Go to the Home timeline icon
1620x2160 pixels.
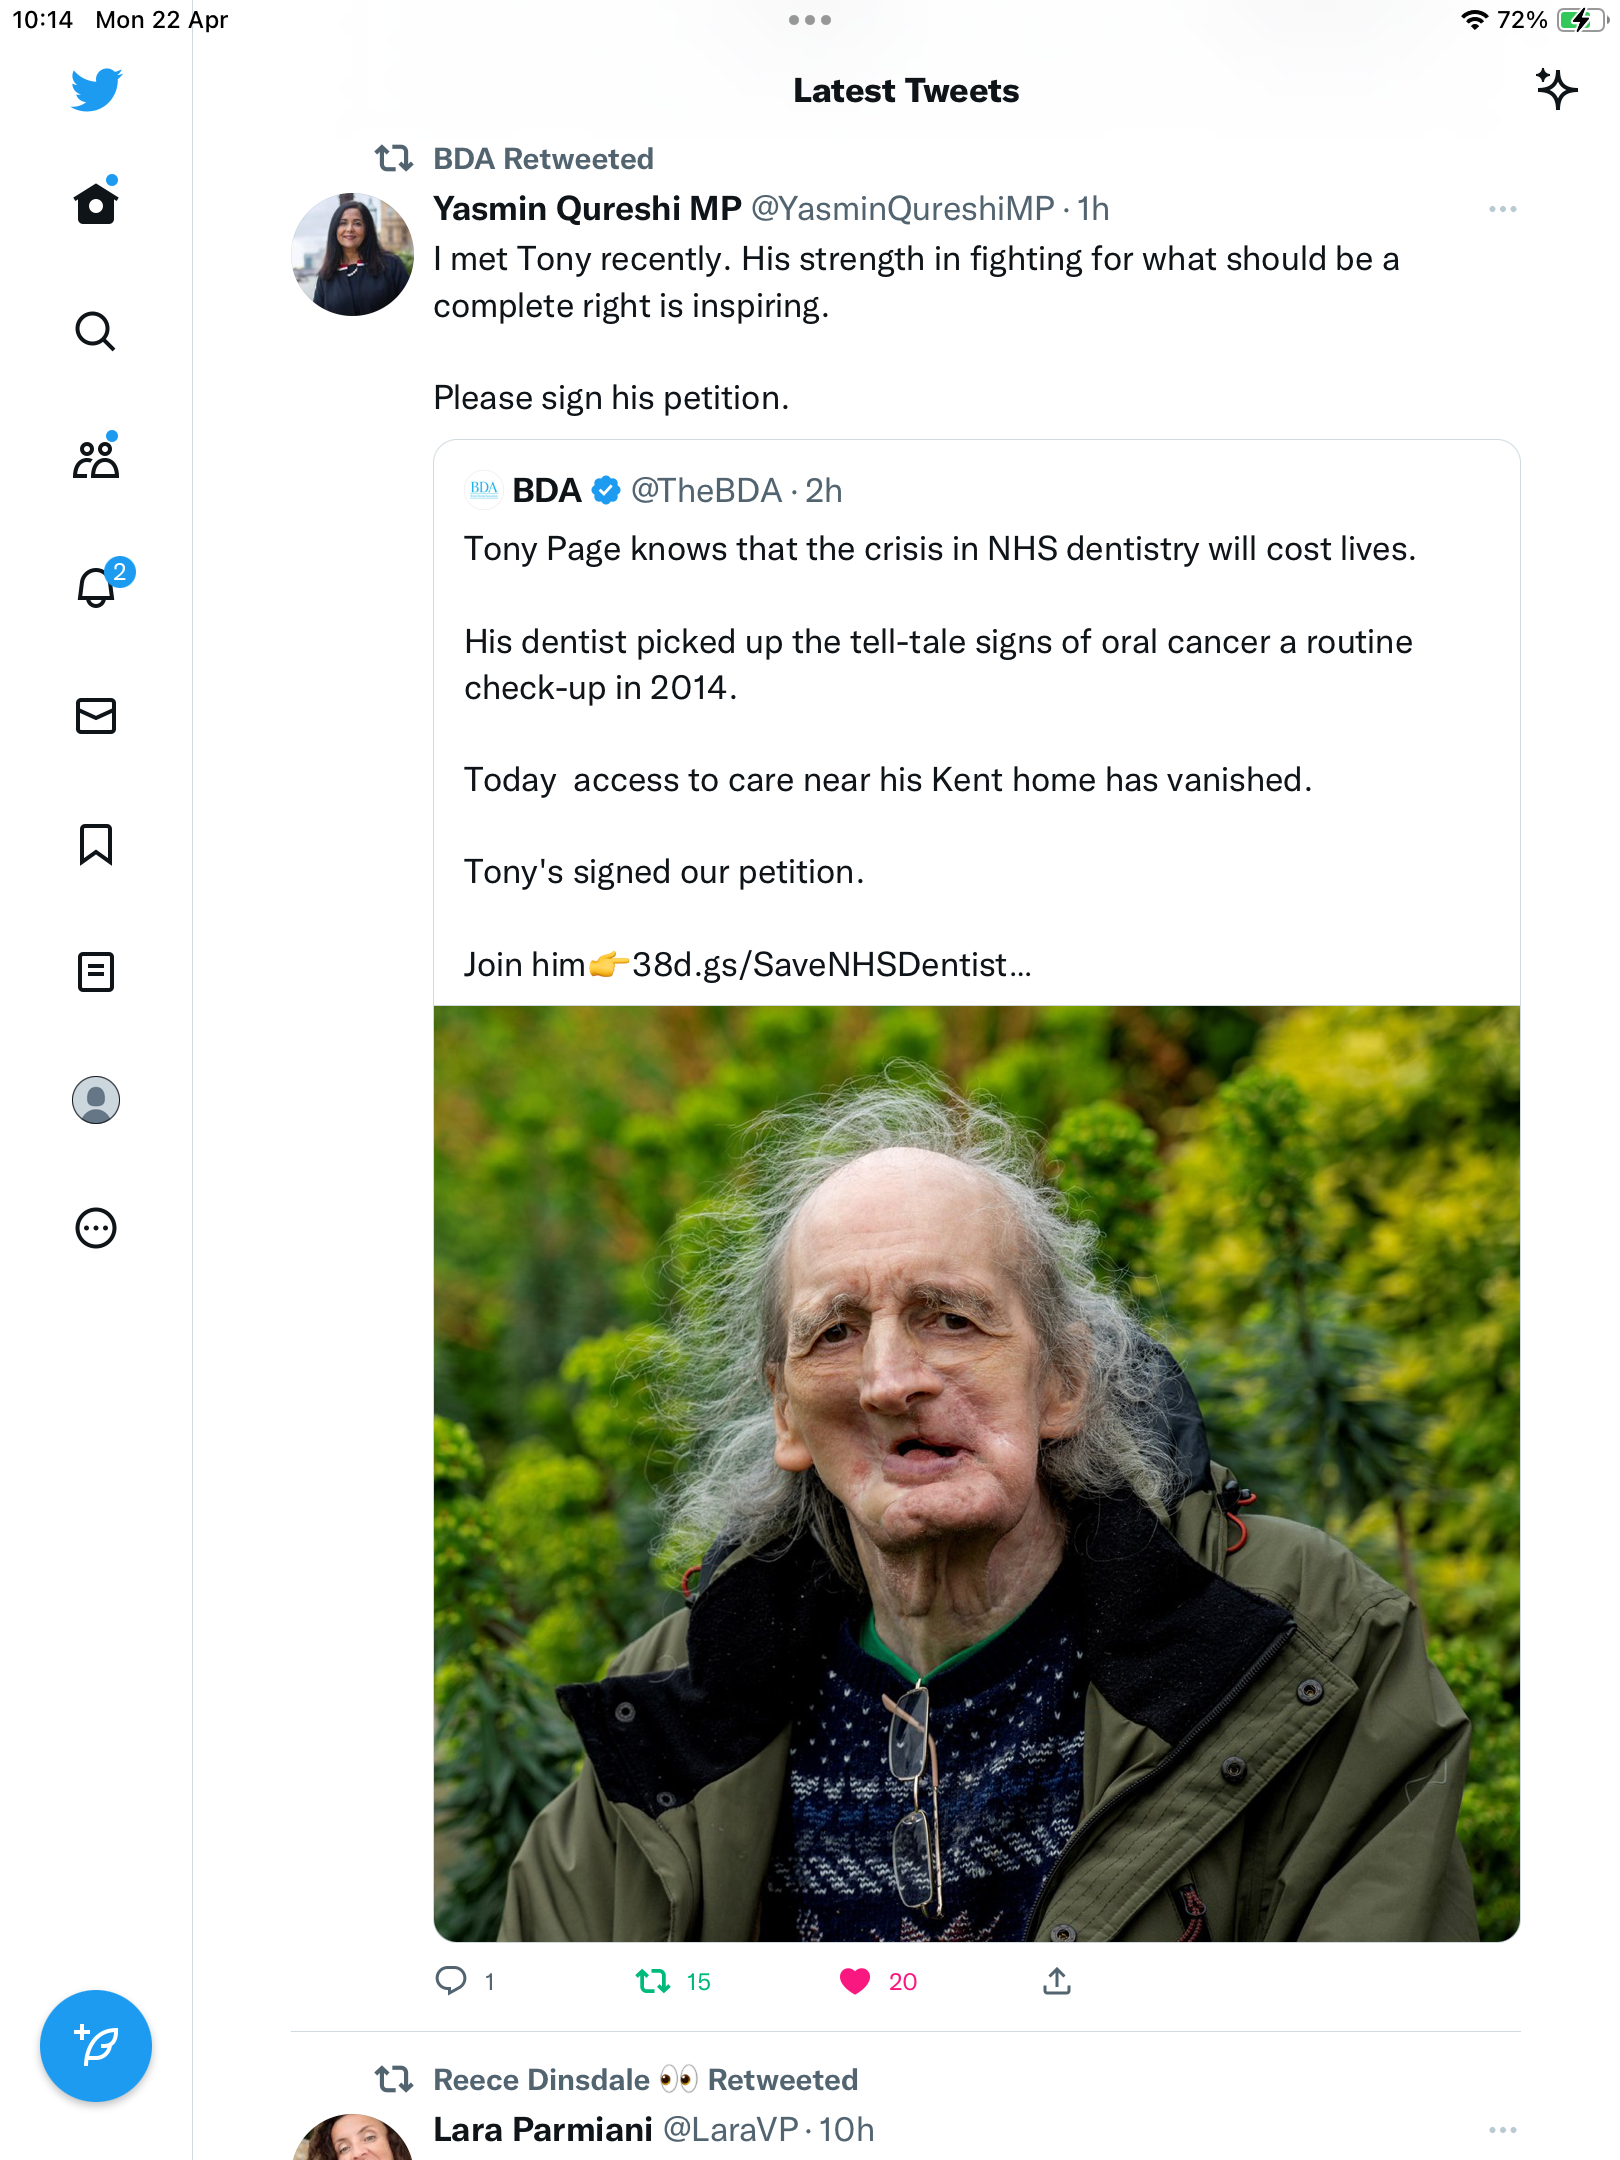coord(96,203)
